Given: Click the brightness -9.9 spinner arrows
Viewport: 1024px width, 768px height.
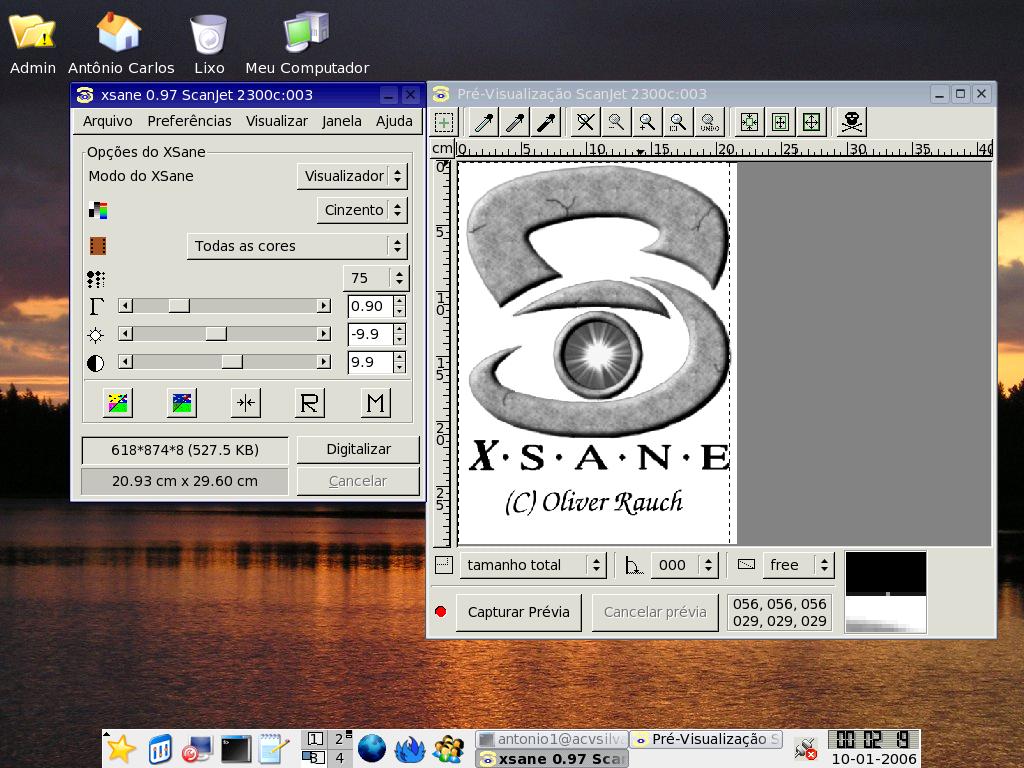Looking at the screenshot, I should click(399, 334).
